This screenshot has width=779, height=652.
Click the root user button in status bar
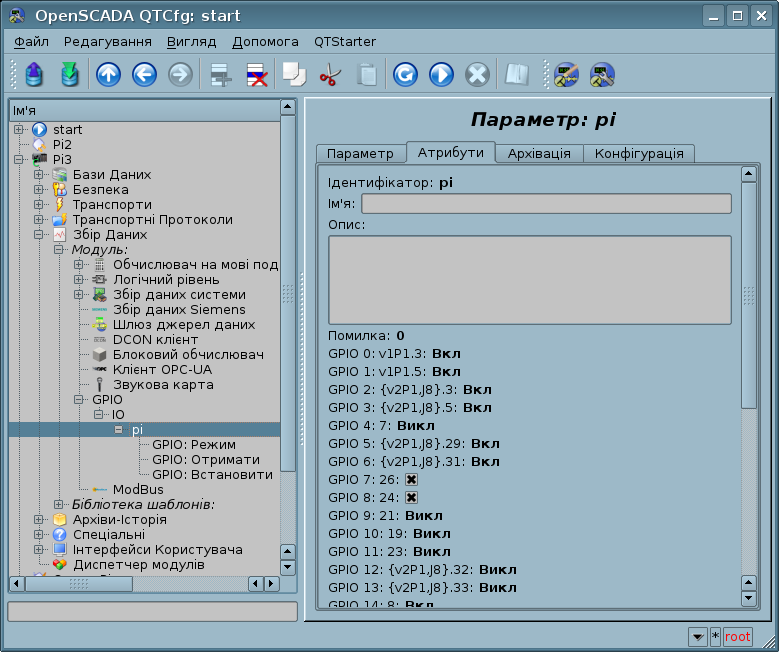click(738, 636)
